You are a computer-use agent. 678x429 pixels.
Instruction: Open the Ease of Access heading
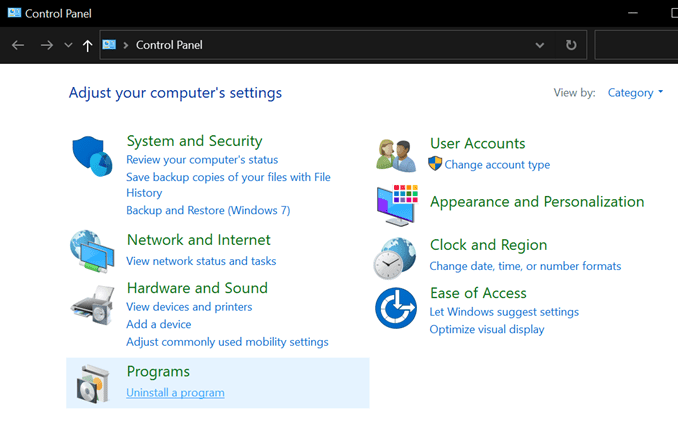pos(478,293)
